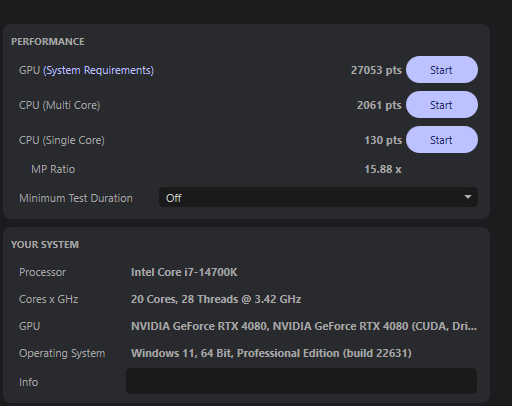Select the 15.88 x MP Ratio value
This screenshot has height=406, width=512.
(x=383, y=169)
